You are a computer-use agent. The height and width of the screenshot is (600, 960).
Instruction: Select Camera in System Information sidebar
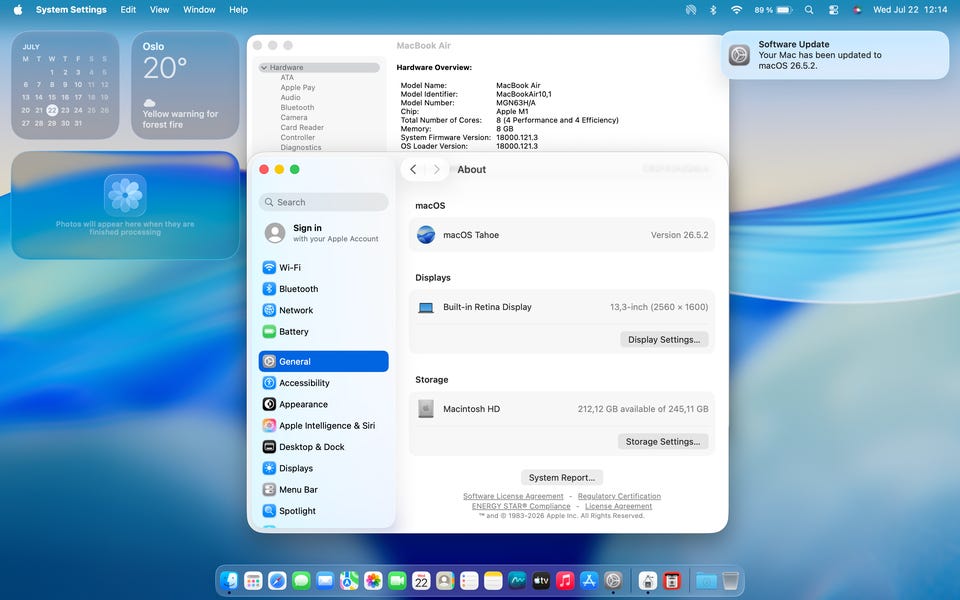click(294, 118)
